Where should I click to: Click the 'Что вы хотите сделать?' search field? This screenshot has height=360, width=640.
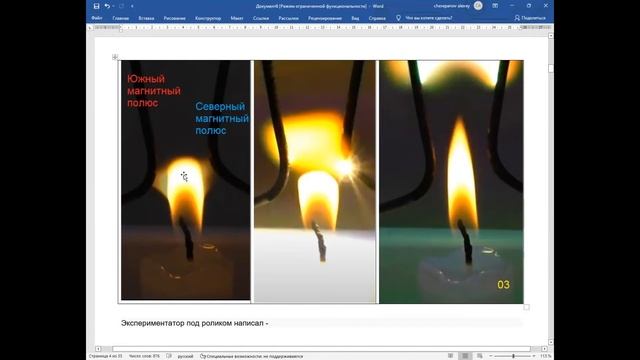click(429, 18)
